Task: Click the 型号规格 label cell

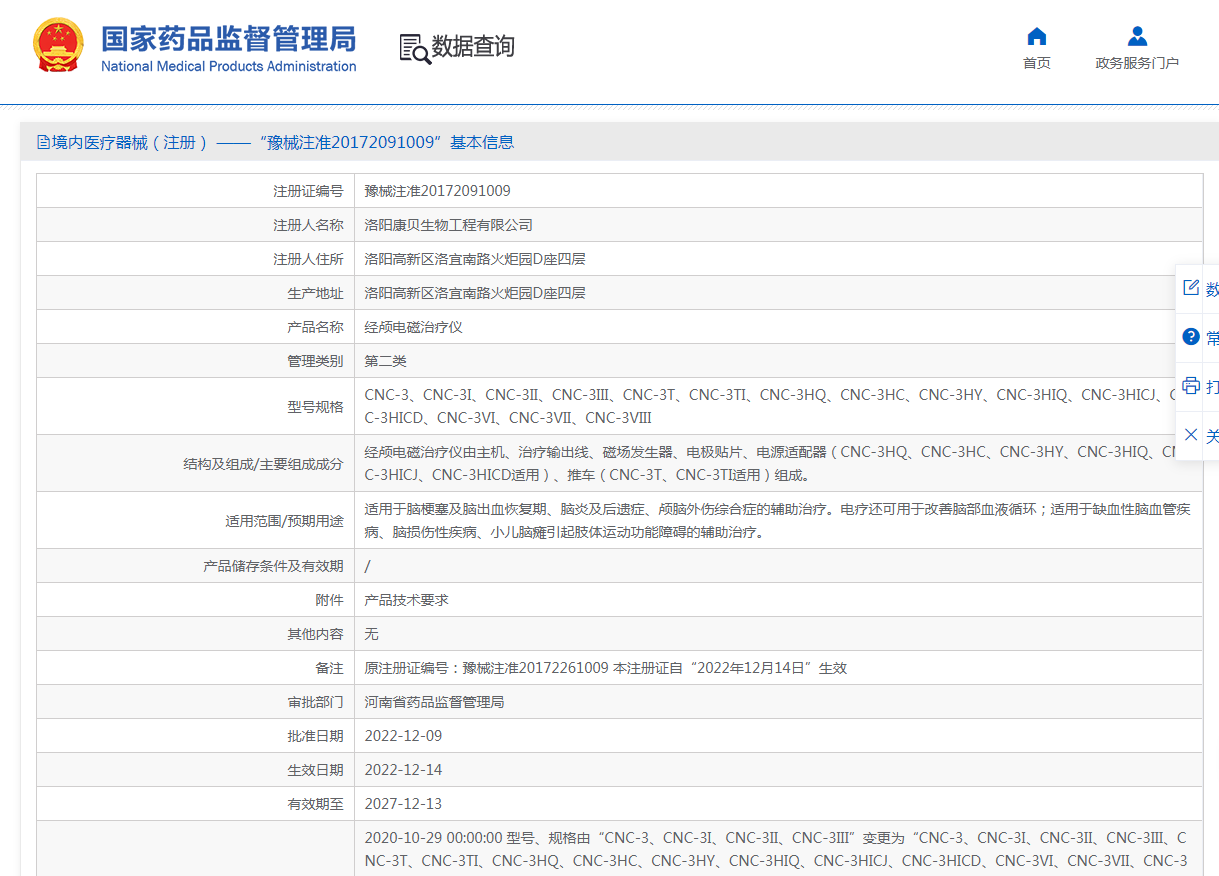Action: (x=196, y=406)
